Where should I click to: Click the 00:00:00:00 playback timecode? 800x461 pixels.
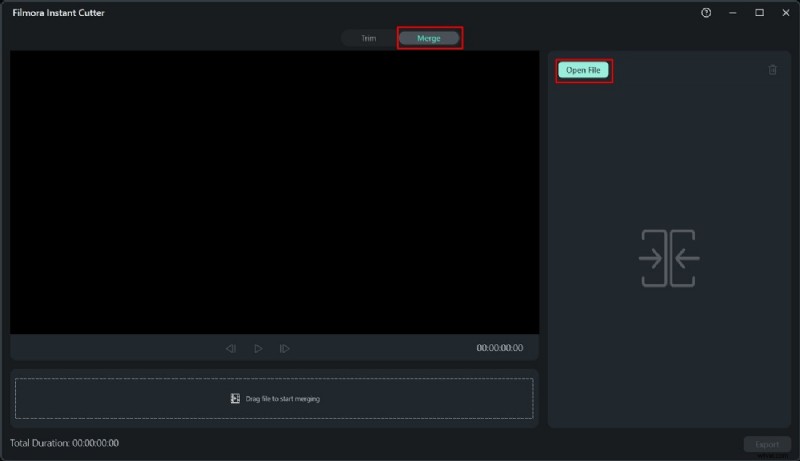(x=499, y=348)
